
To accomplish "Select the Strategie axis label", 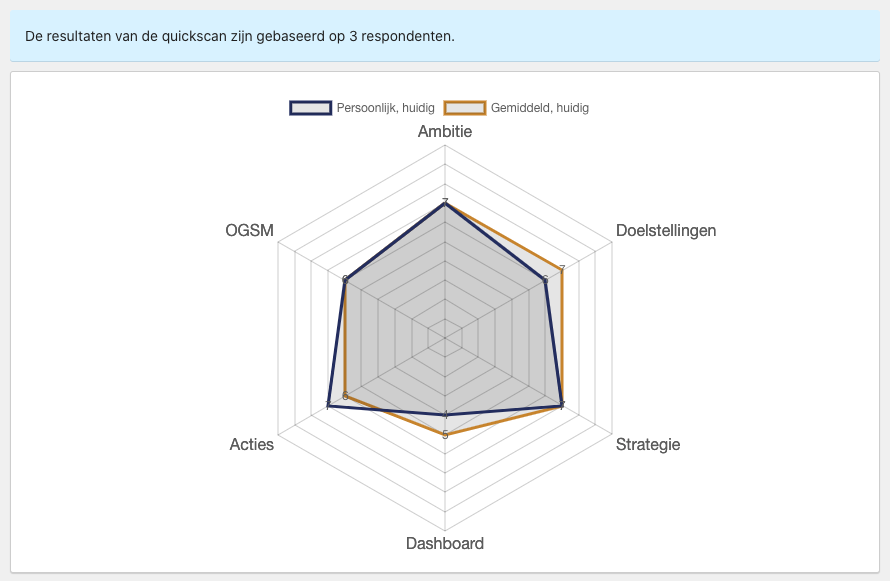I will [648, 444].
